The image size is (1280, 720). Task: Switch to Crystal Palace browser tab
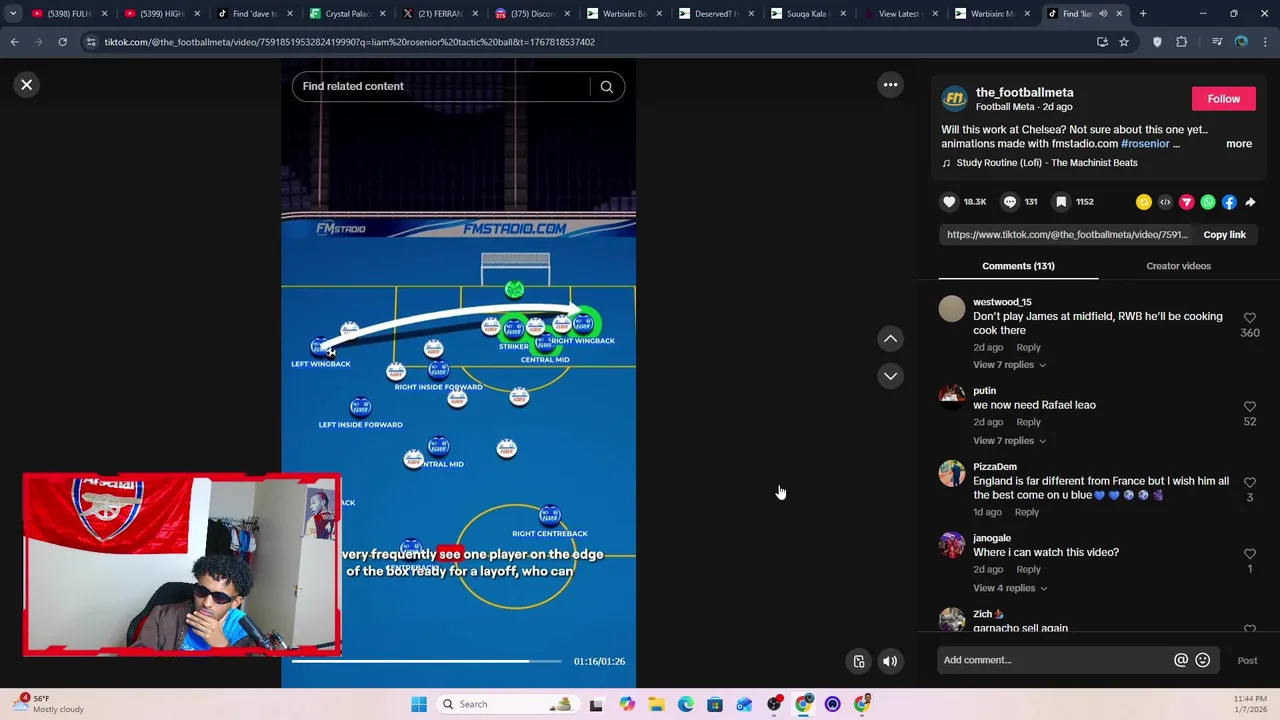pos(347,14)
